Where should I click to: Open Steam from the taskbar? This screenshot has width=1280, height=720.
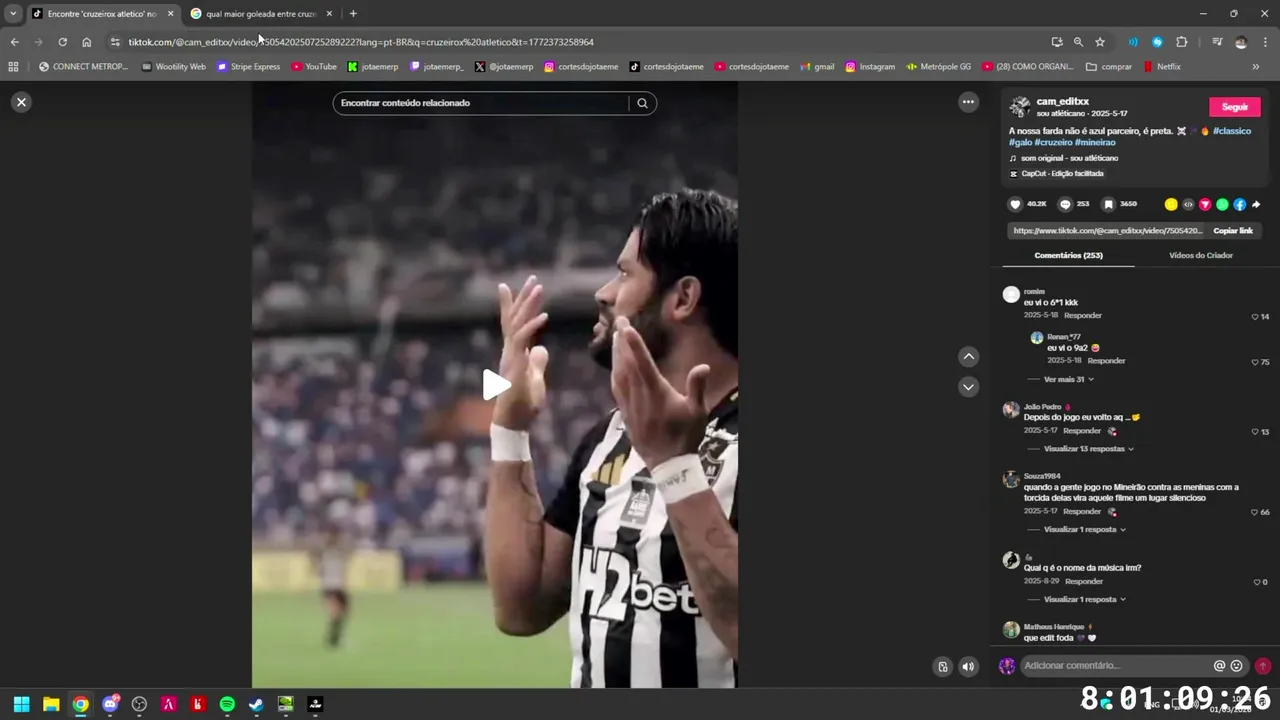click(x=256, y=704)
